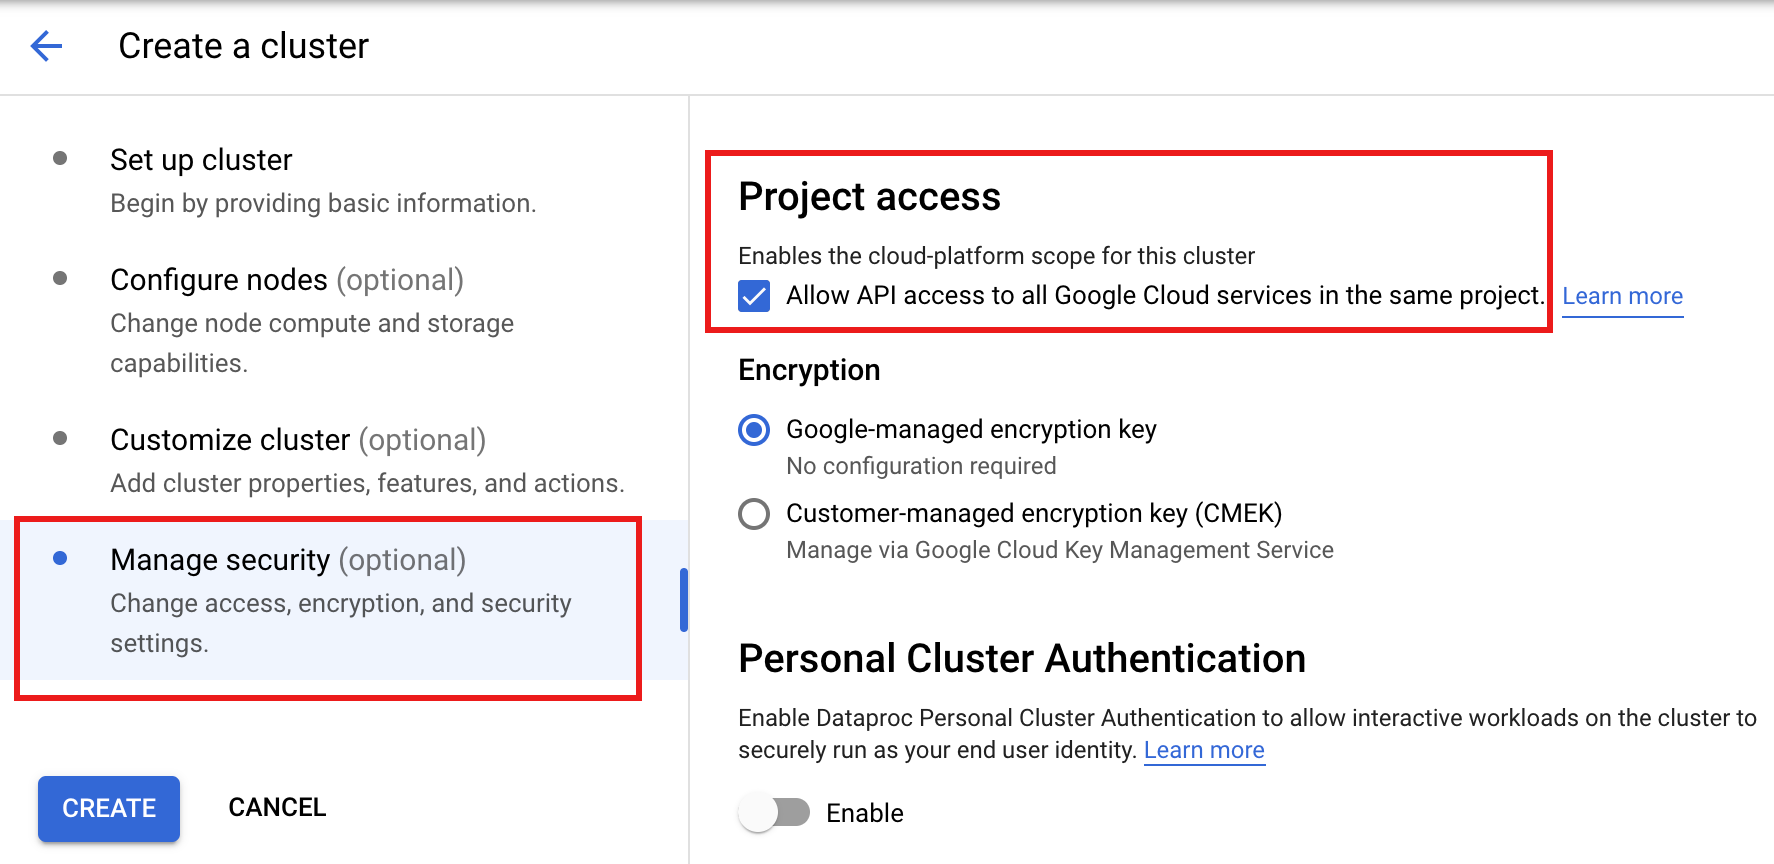This screenshot has width=1774, height=864.
Task: Click the Configure nodes bullet icon
Action: click(60, 278)
